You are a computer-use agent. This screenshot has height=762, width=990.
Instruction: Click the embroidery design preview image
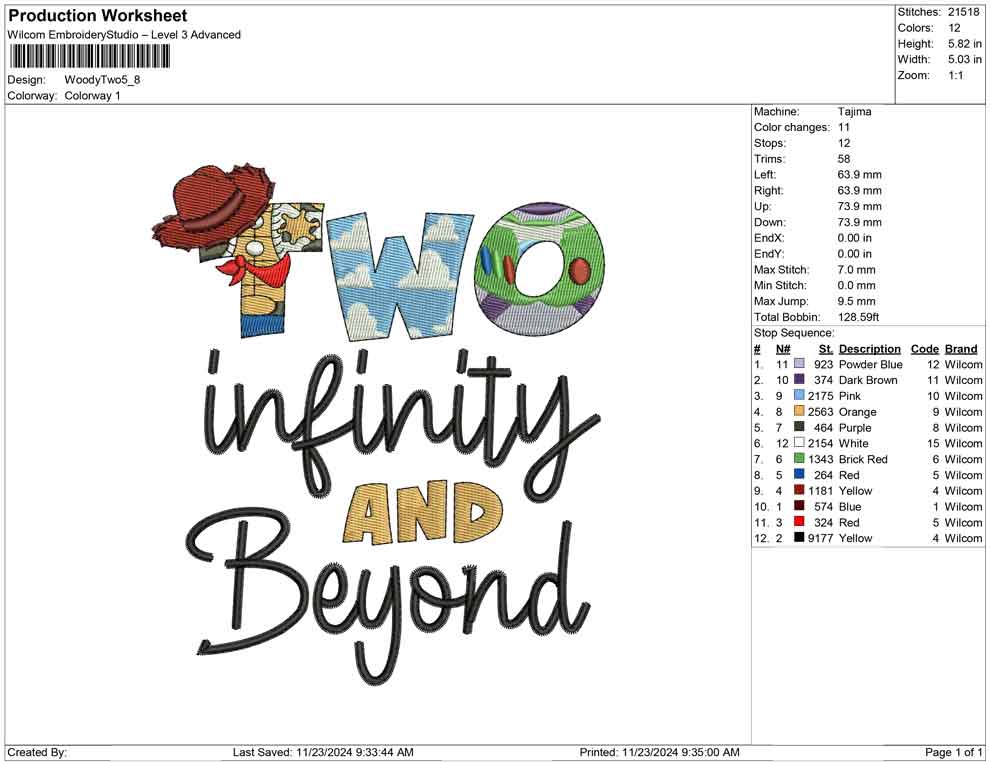pos(379,424)
